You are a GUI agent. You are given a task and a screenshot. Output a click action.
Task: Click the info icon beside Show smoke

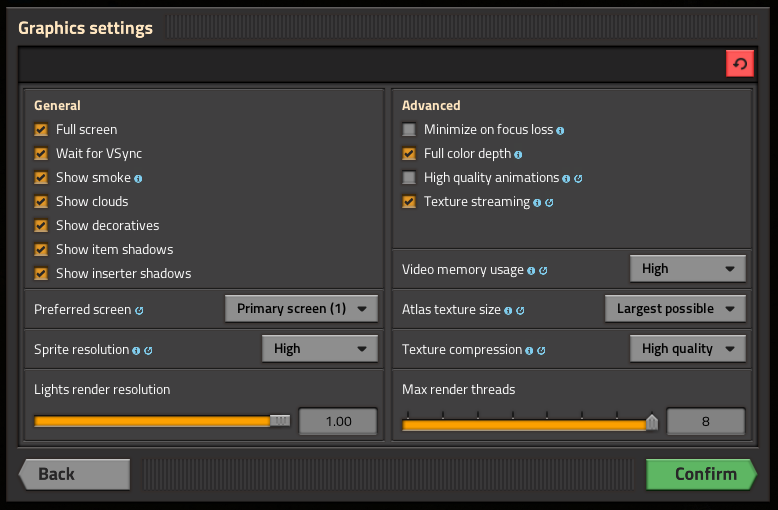138,178
